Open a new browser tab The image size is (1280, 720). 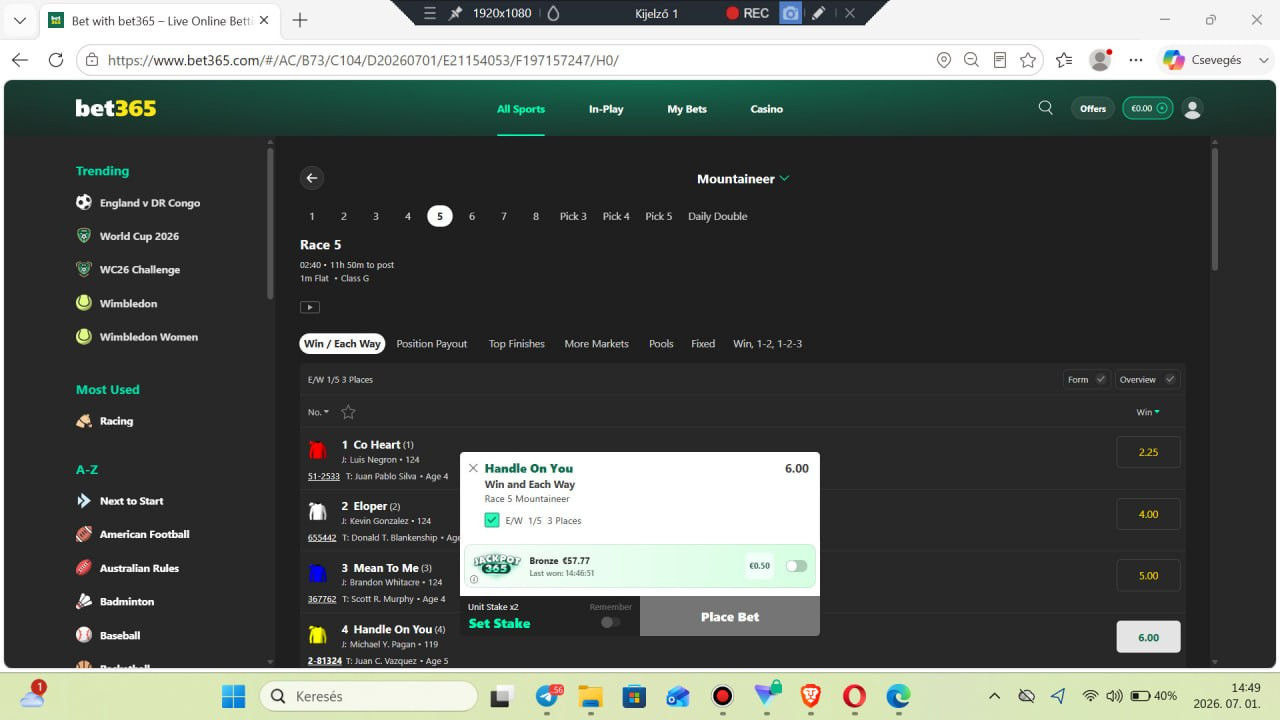[300, 20]
